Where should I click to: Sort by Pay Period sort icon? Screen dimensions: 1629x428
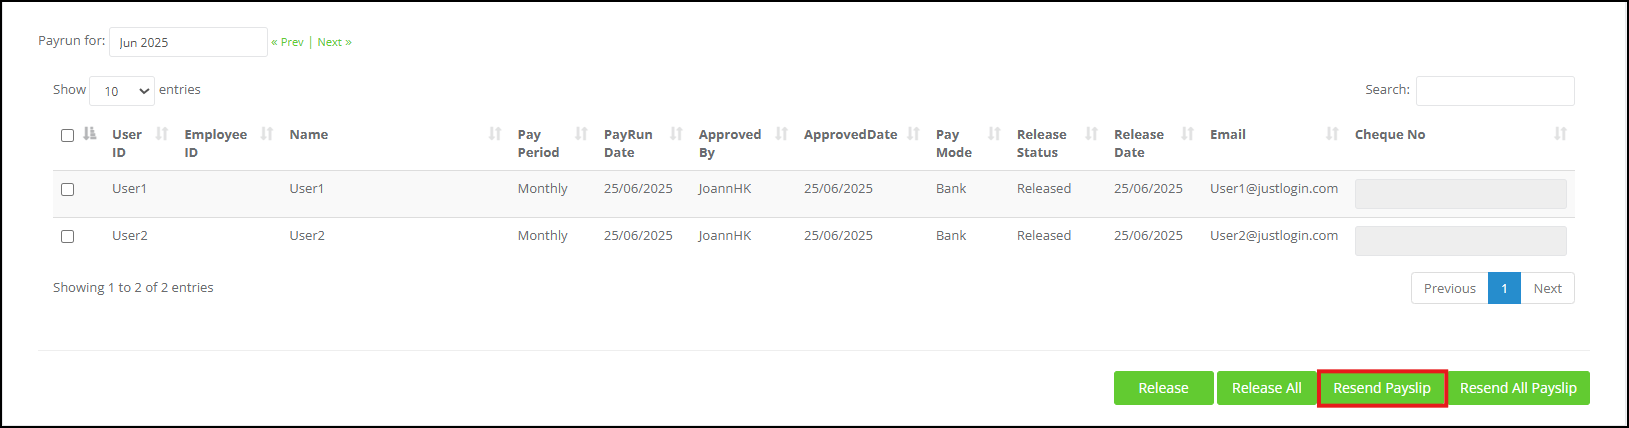581,134
